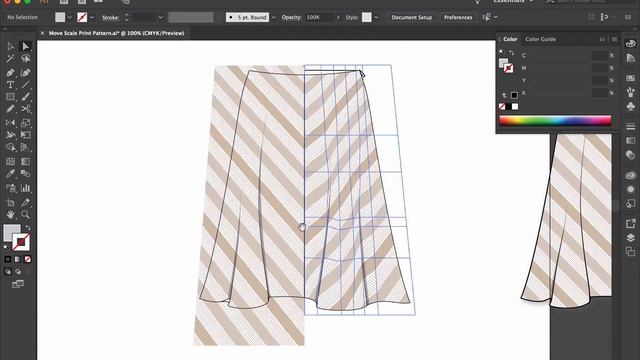Image resolution: width=640 pixels, height=360 pixels.
Task: Switch to Draw Normal mode
Action: pos(8,271)
